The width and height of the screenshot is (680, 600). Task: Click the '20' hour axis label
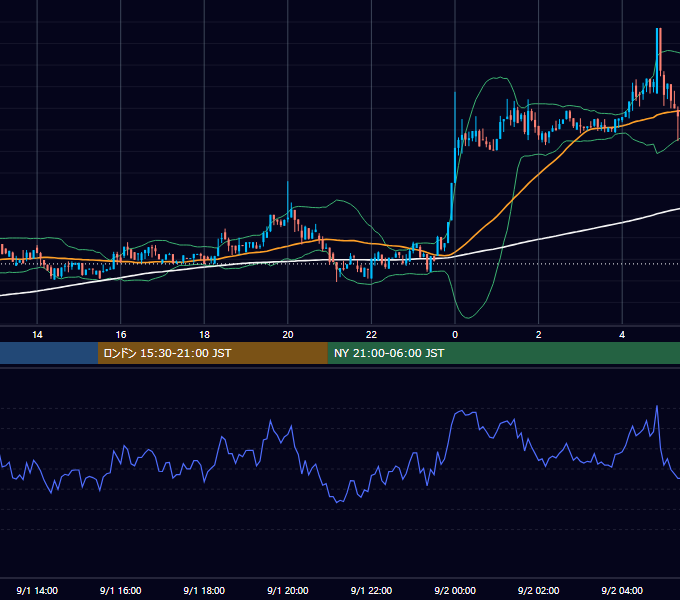point(288,335)
